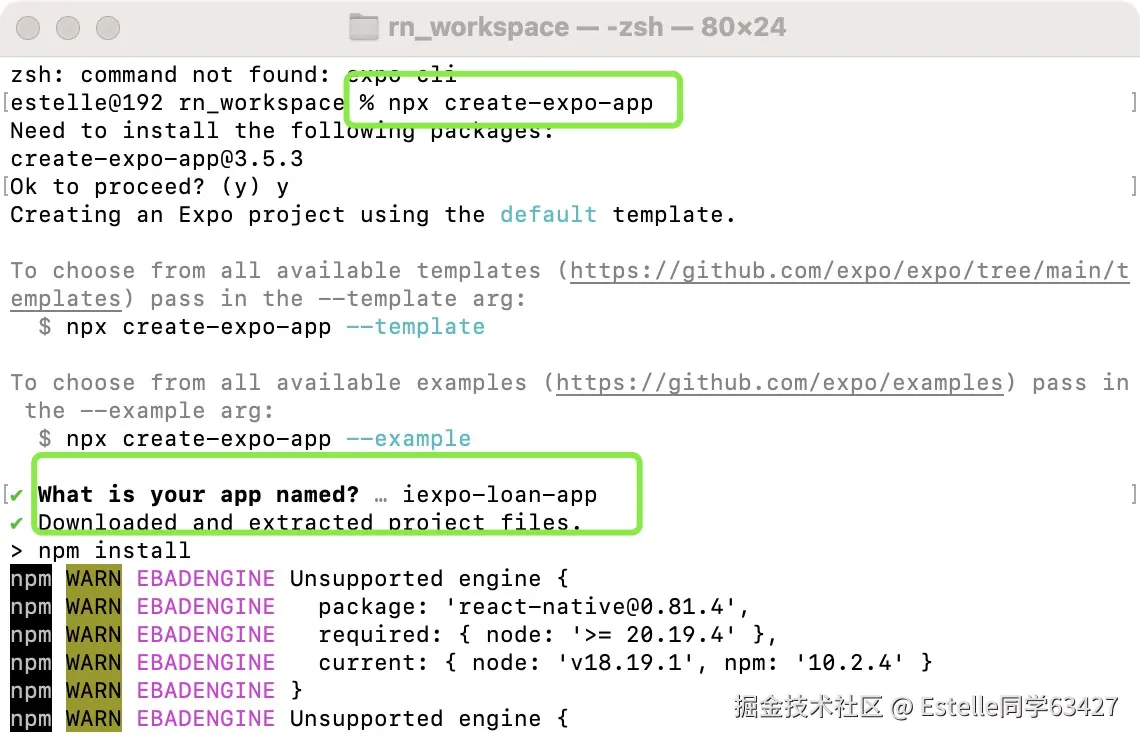
Task: Open the expo templates GitHub link
Action: tap(849, 271)
